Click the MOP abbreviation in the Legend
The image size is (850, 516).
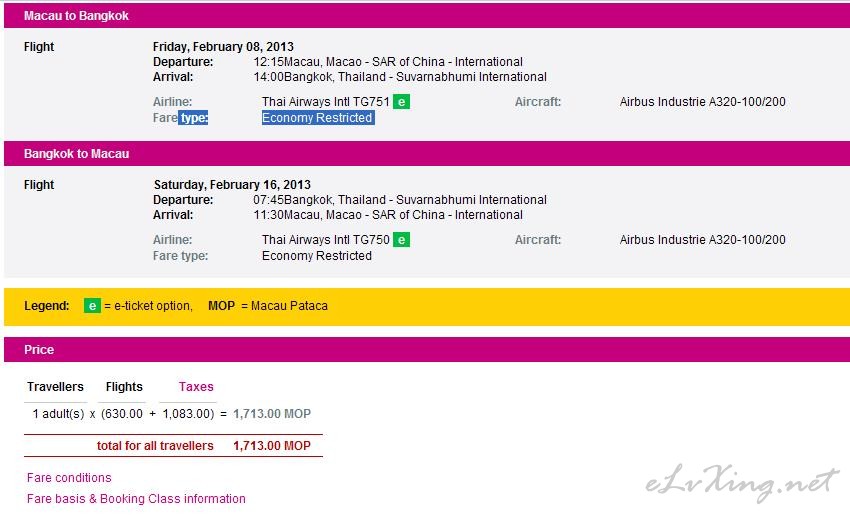tap(221, 306)
